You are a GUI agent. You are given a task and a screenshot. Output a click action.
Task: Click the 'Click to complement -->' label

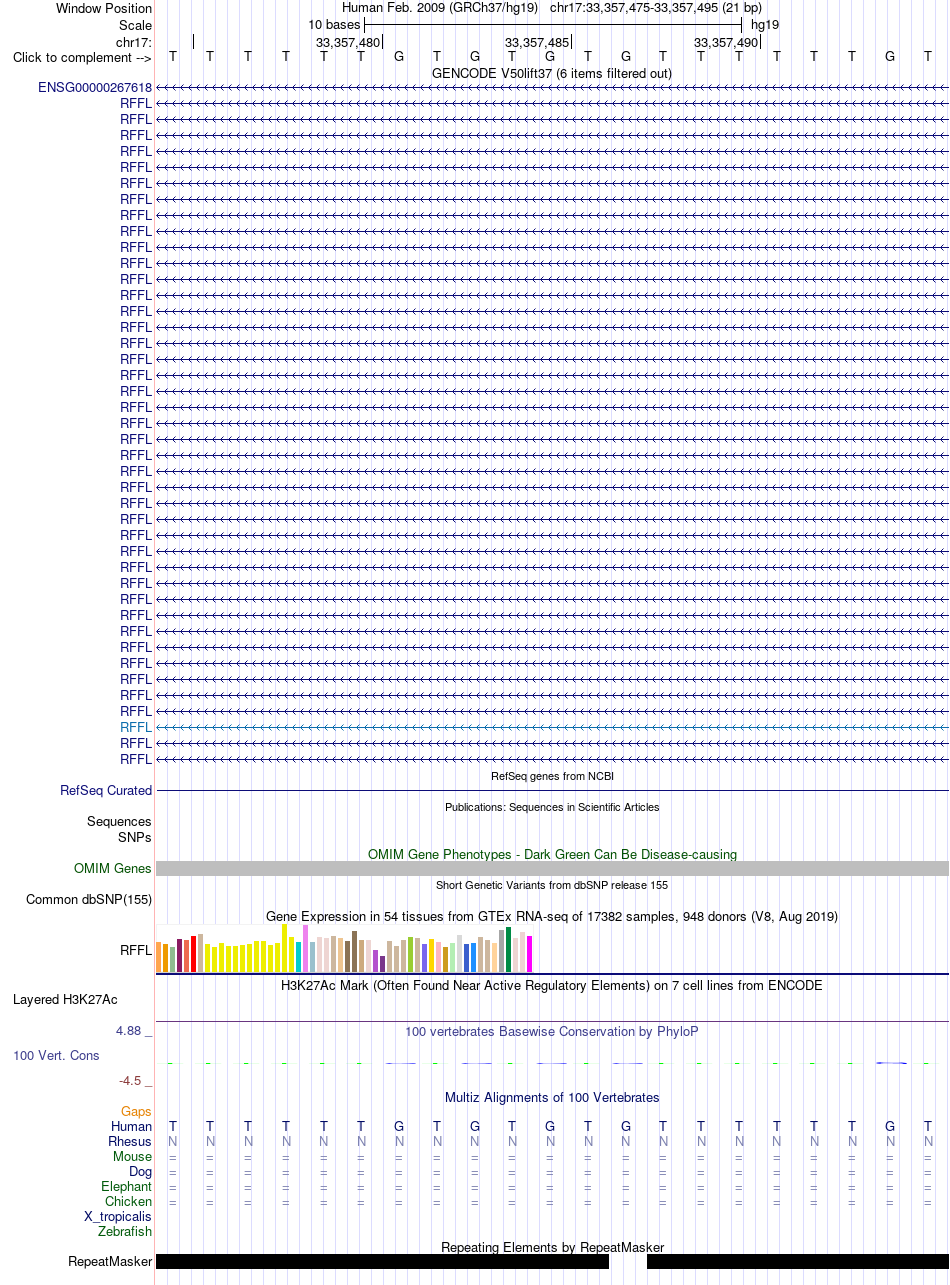click(82, 57)
